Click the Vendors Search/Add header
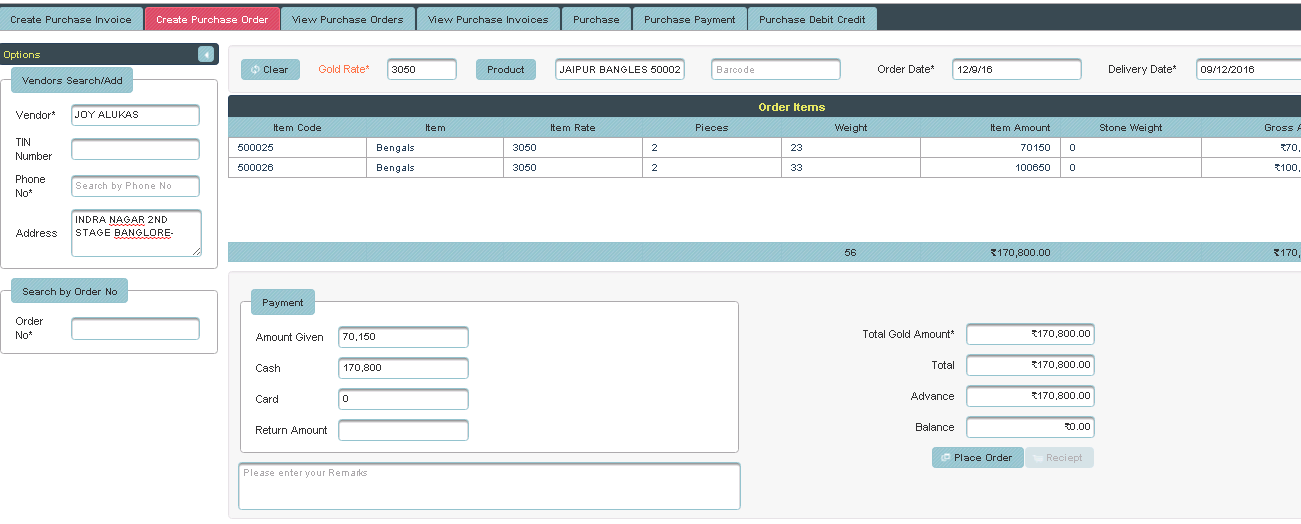The image size is (1301, 524). (x=72, y=80)
